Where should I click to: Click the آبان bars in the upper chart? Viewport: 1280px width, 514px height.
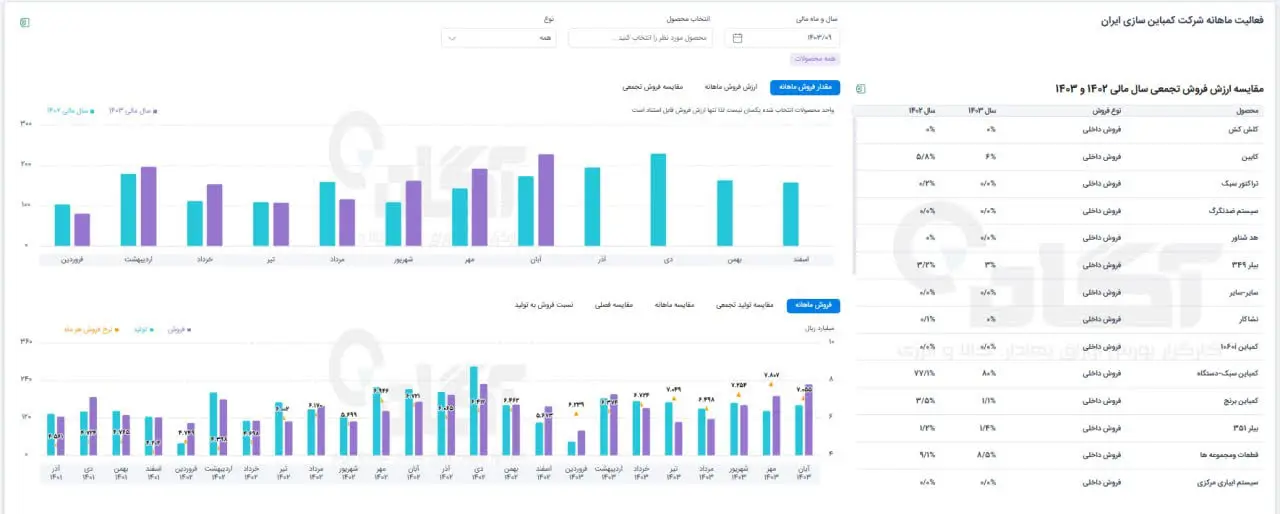coord(535,200)
